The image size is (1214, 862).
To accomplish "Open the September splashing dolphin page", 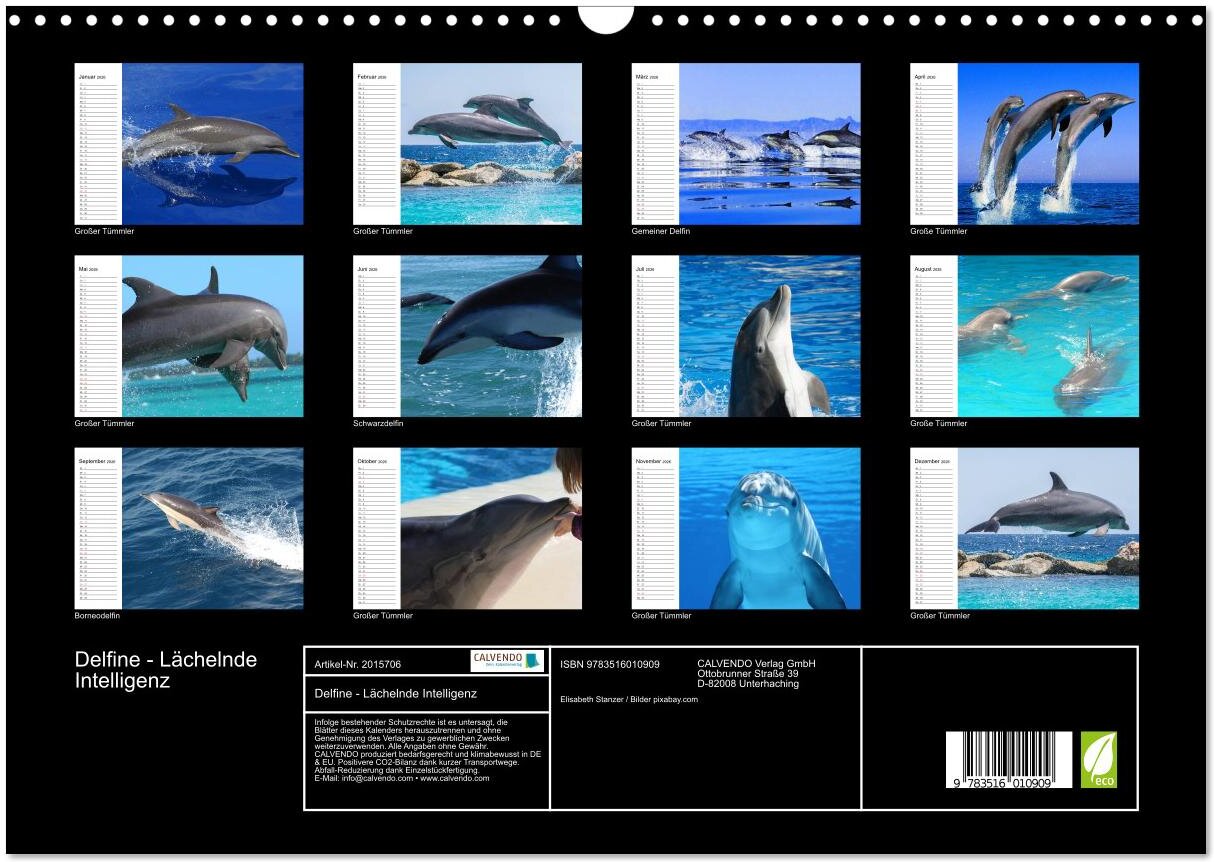I will [189, 528].
